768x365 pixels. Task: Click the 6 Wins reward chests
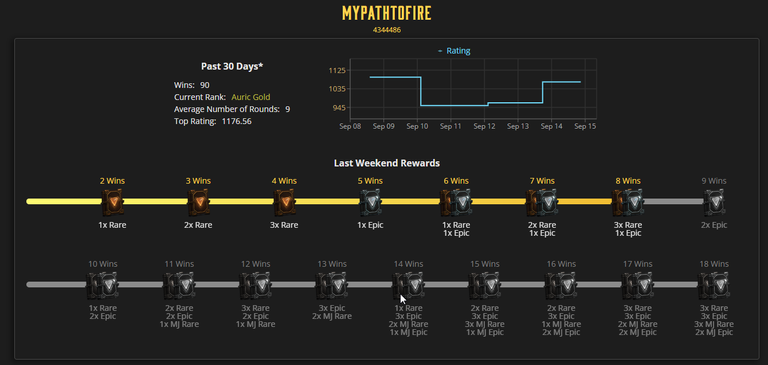pos(456,202)
